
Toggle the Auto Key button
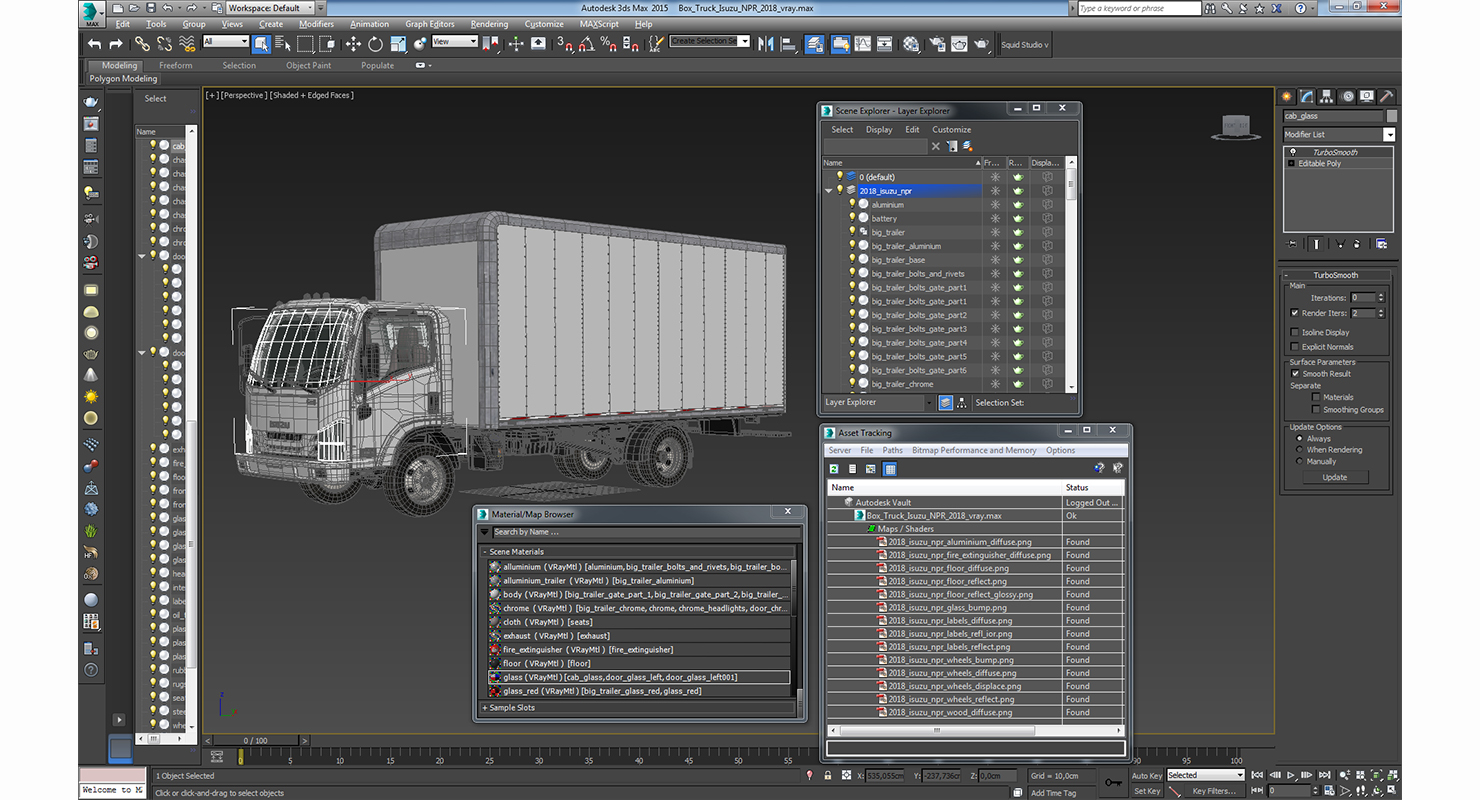(x=1147, y=775)
